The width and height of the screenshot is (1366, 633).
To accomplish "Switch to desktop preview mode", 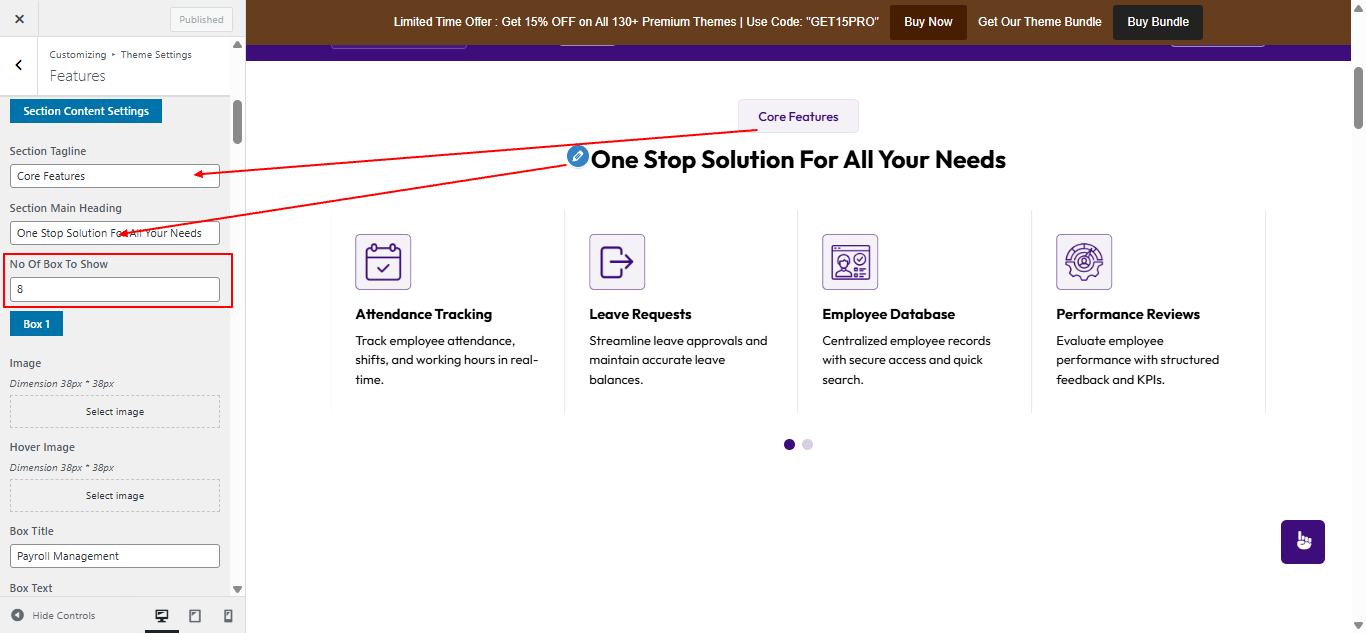I will click(x=162, y=616).
